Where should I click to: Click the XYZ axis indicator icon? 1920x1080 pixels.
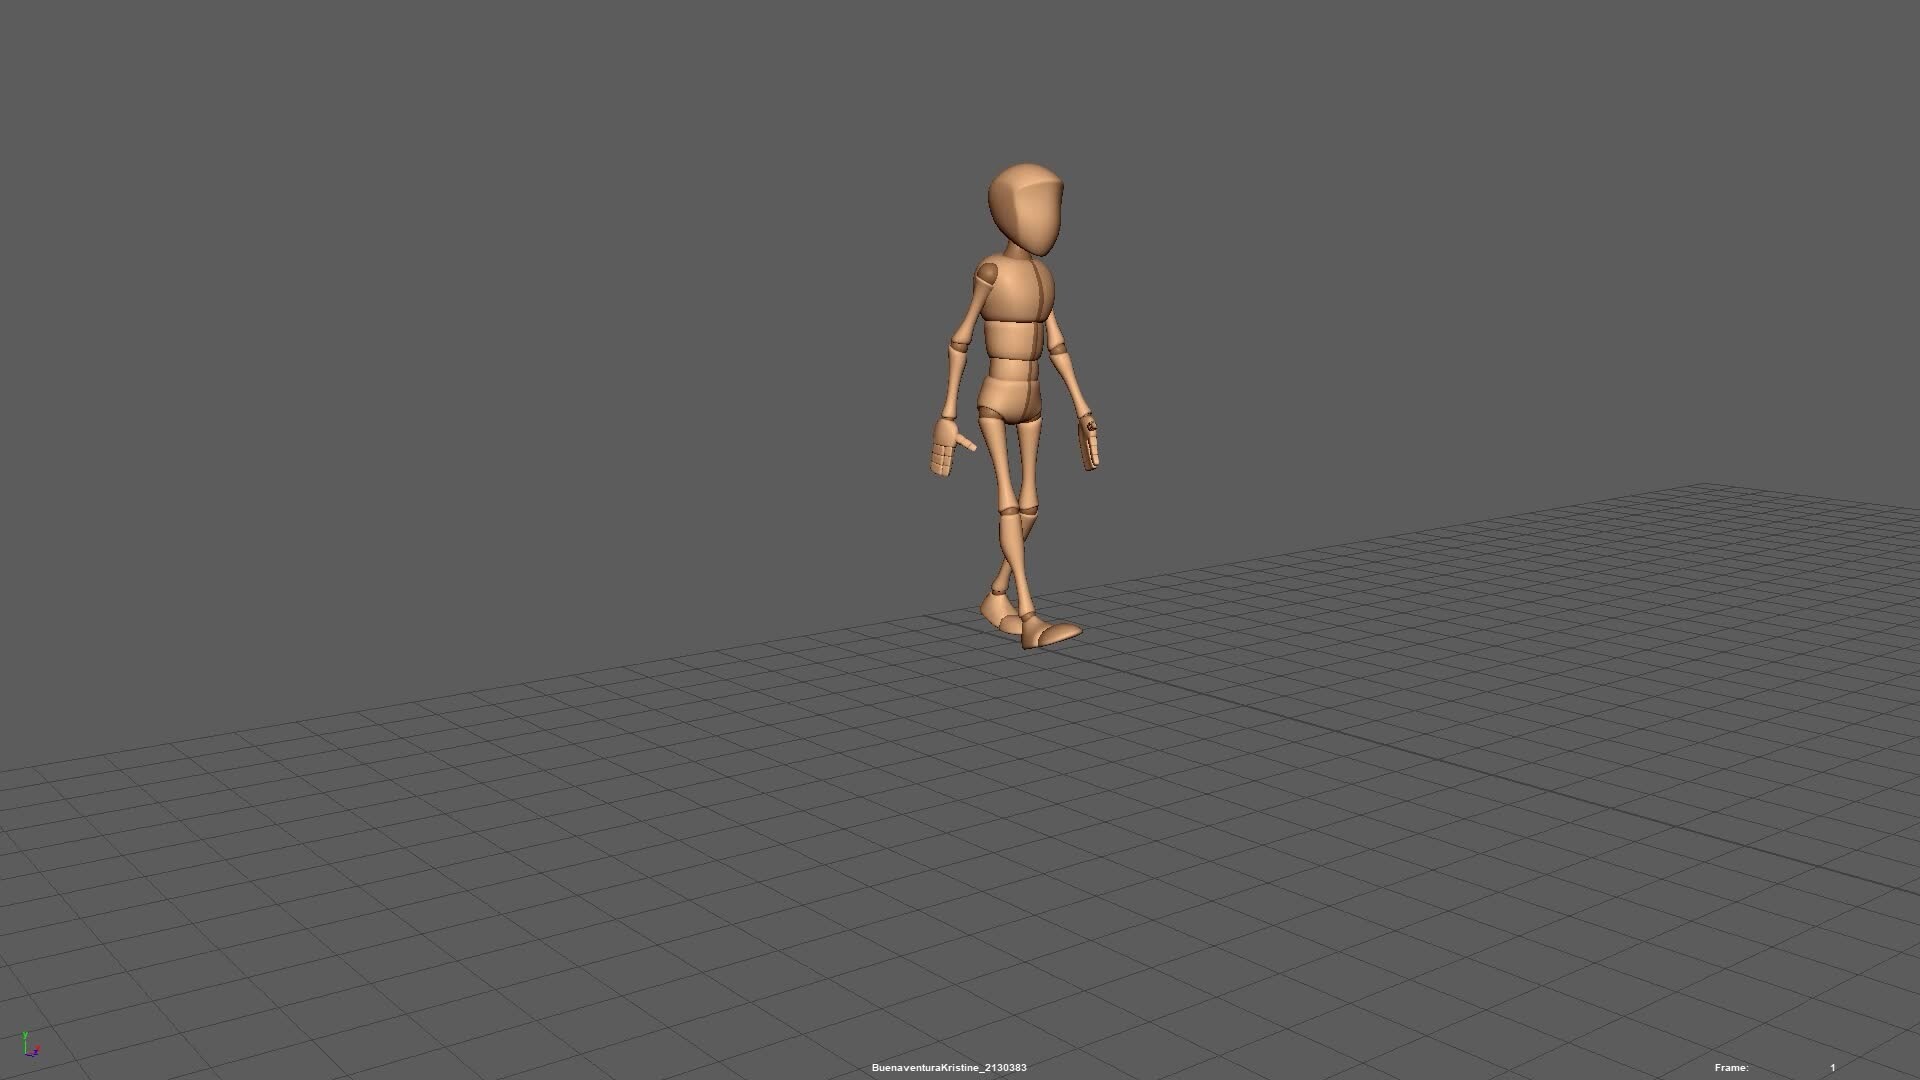tap(31, 1045)
